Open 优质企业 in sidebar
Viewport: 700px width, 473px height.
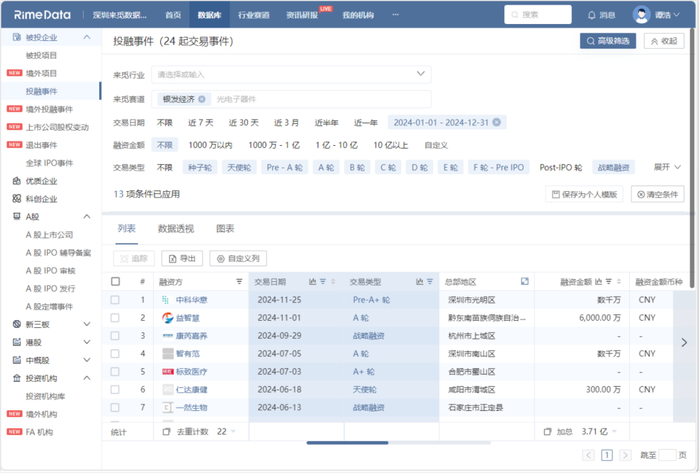point(41,181)
